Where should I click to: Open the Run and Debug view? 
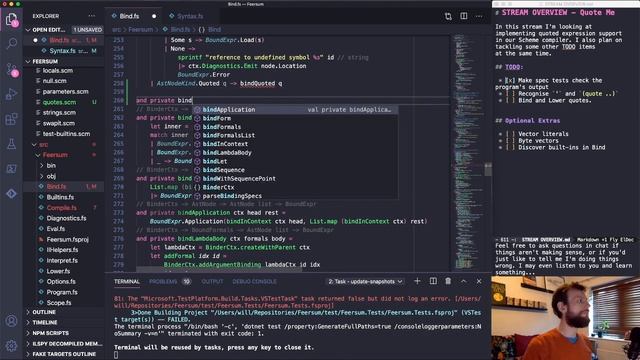pos(11,94)
